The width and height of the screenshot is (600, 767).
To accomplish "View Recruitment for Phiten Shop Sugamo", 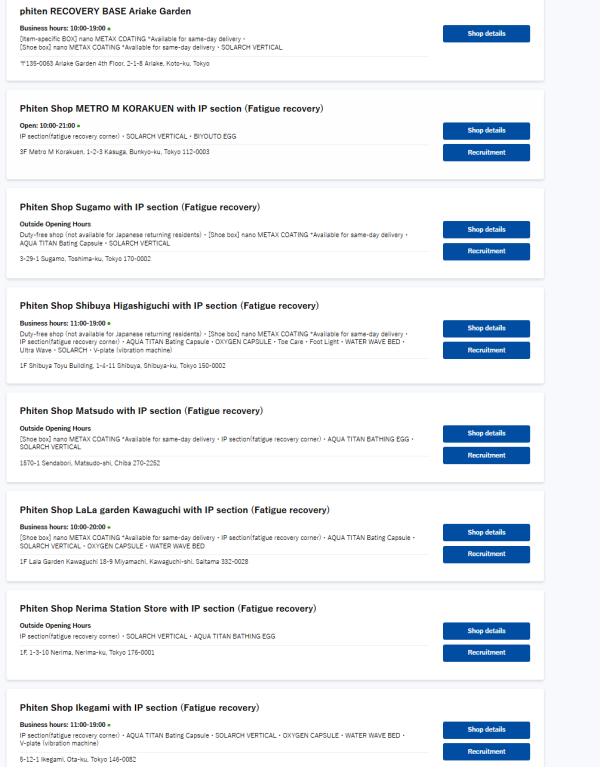I will [x=486, y=252].
